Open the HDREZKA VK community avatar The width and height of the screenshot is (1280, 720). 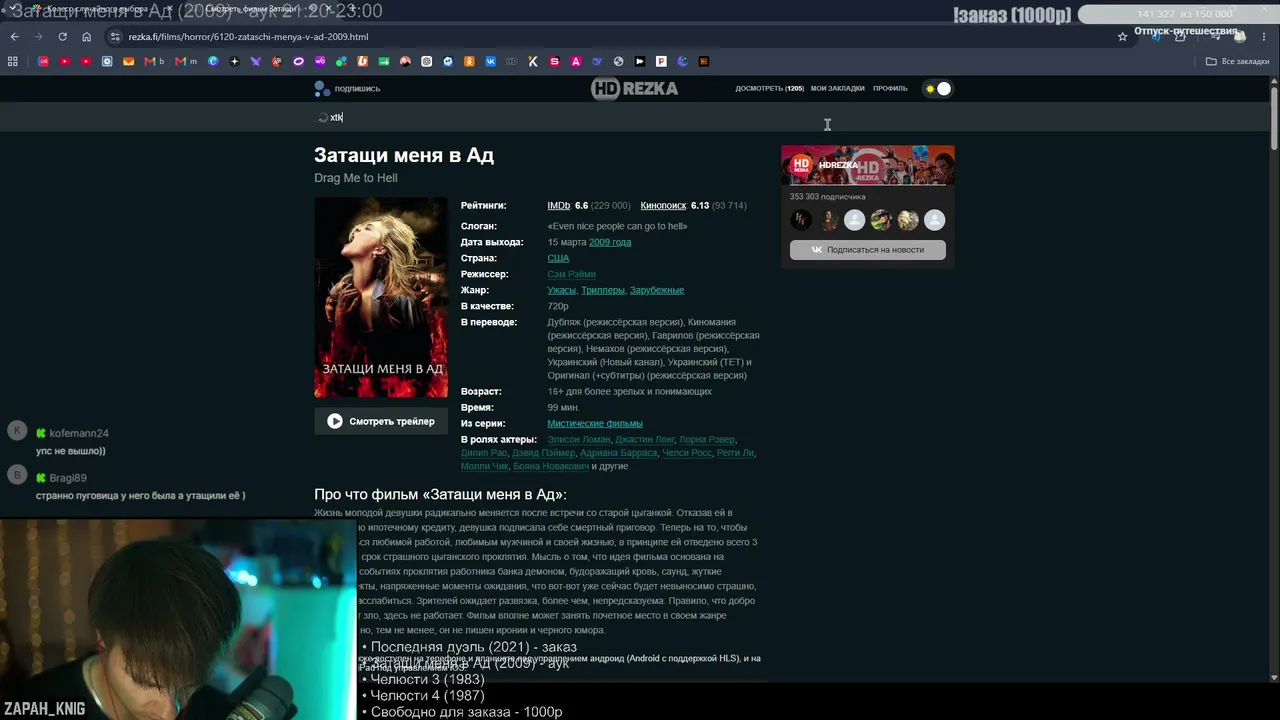pos(801,166)
